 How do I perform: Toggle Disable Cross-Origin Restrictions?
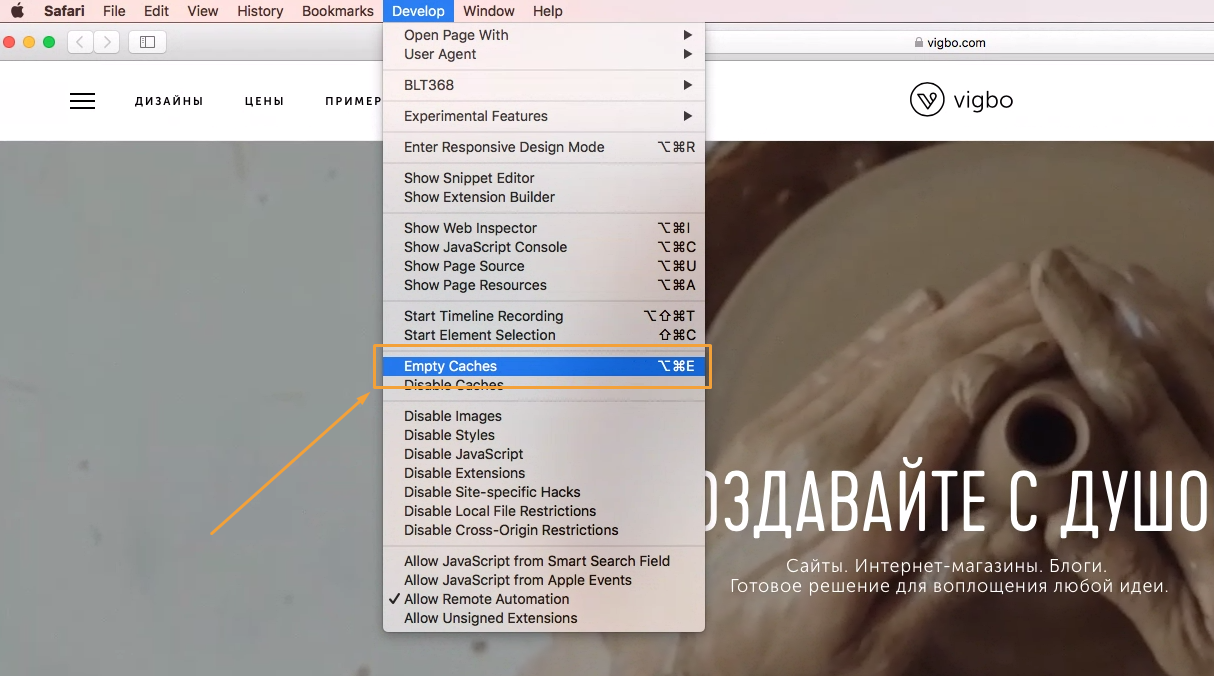544,530
